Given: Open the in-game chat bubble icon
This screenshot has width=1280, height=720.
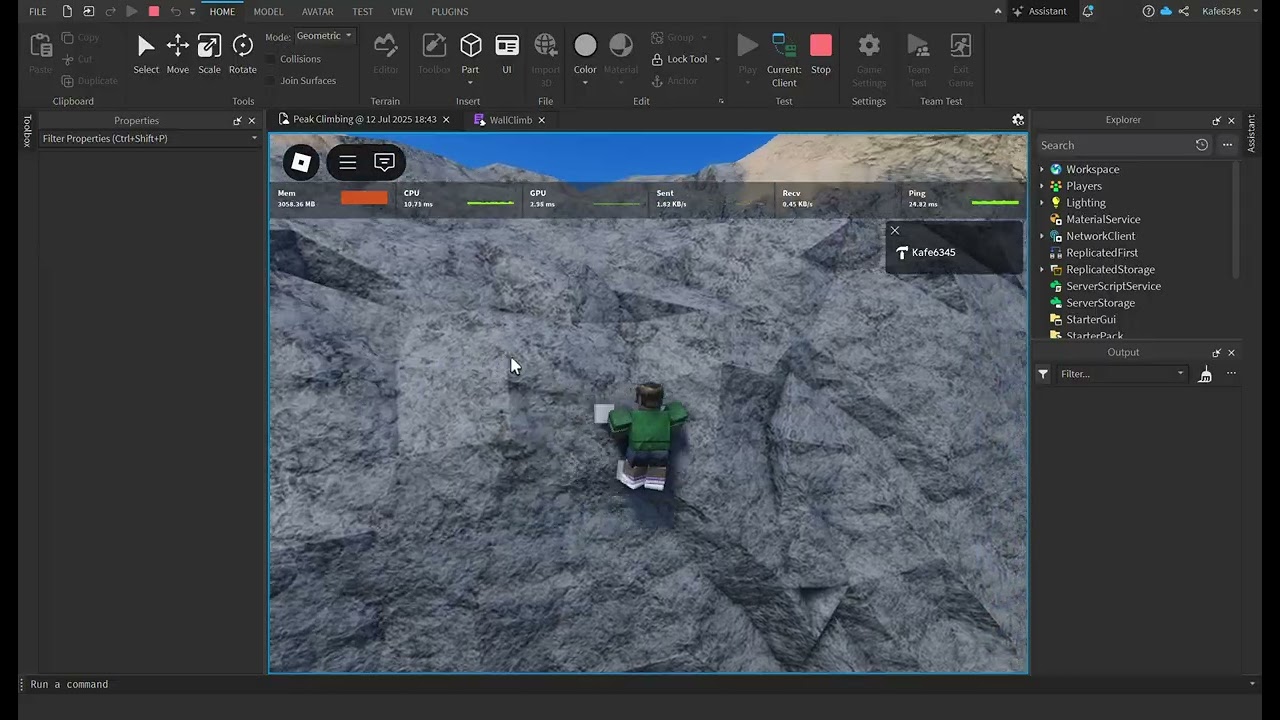Looking at the screenshot, I should pyautogui.click(x=384, y=162).
